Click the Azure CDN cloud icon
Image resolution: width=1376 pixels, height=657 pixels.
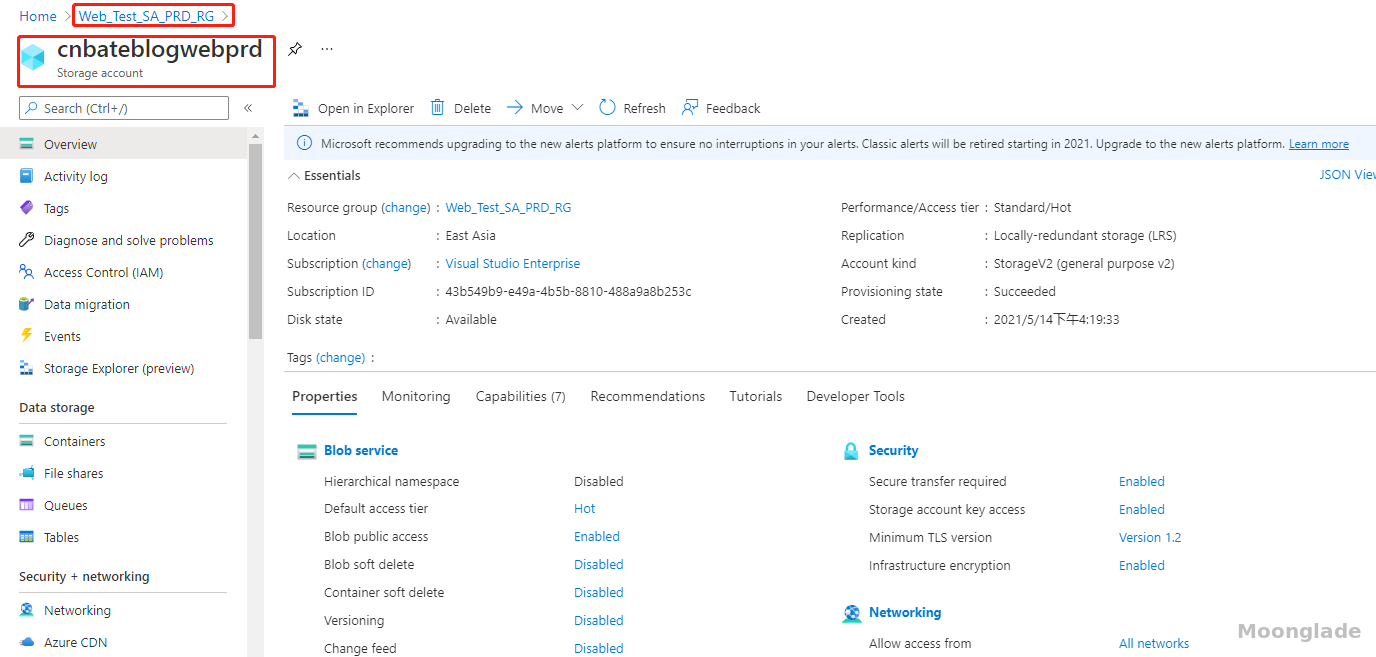pyautogui.click(x=27, y=642)
